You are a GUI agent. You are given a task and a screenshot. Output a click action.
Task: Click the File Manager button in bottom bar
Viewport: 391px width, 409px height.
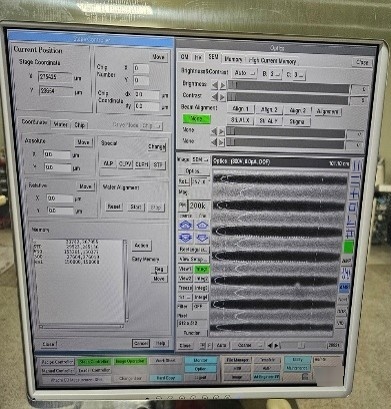[x=237, y=360]
